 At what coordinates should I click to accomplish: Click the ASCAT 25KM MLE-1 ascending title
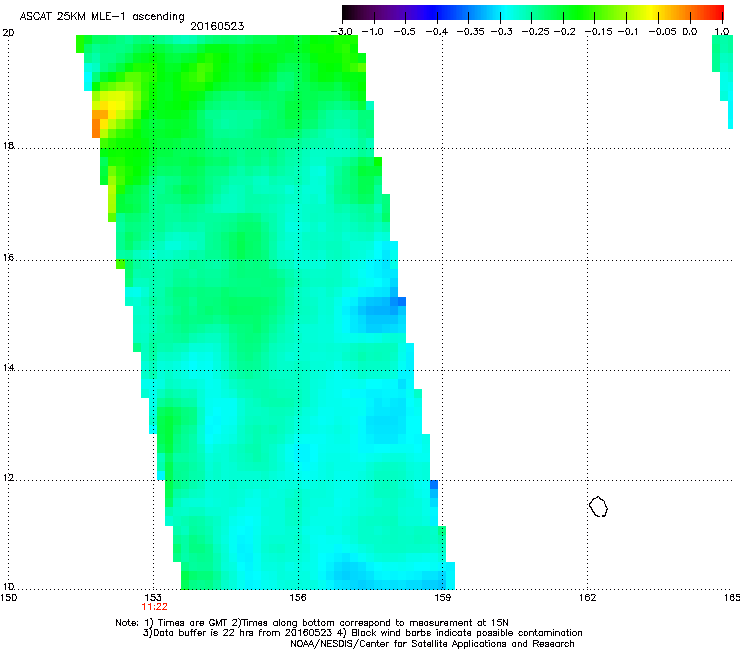point(102,16)
